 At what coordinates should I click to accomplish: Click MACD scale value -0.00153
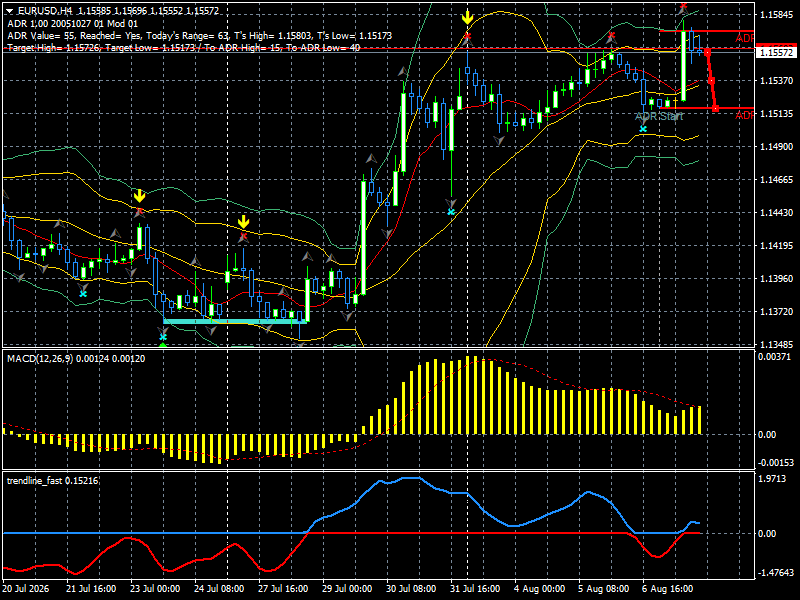[x=776, y=463]
